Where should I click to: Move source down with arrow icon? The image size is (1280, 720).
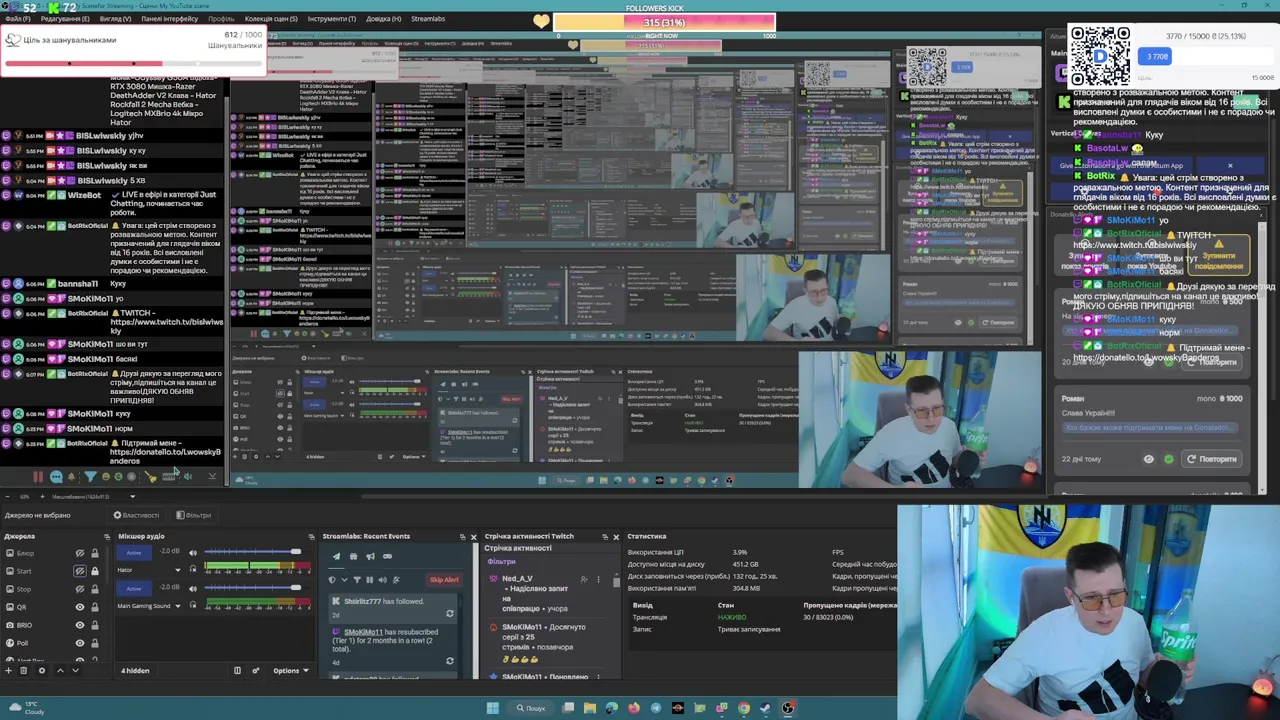pos(75,671)
